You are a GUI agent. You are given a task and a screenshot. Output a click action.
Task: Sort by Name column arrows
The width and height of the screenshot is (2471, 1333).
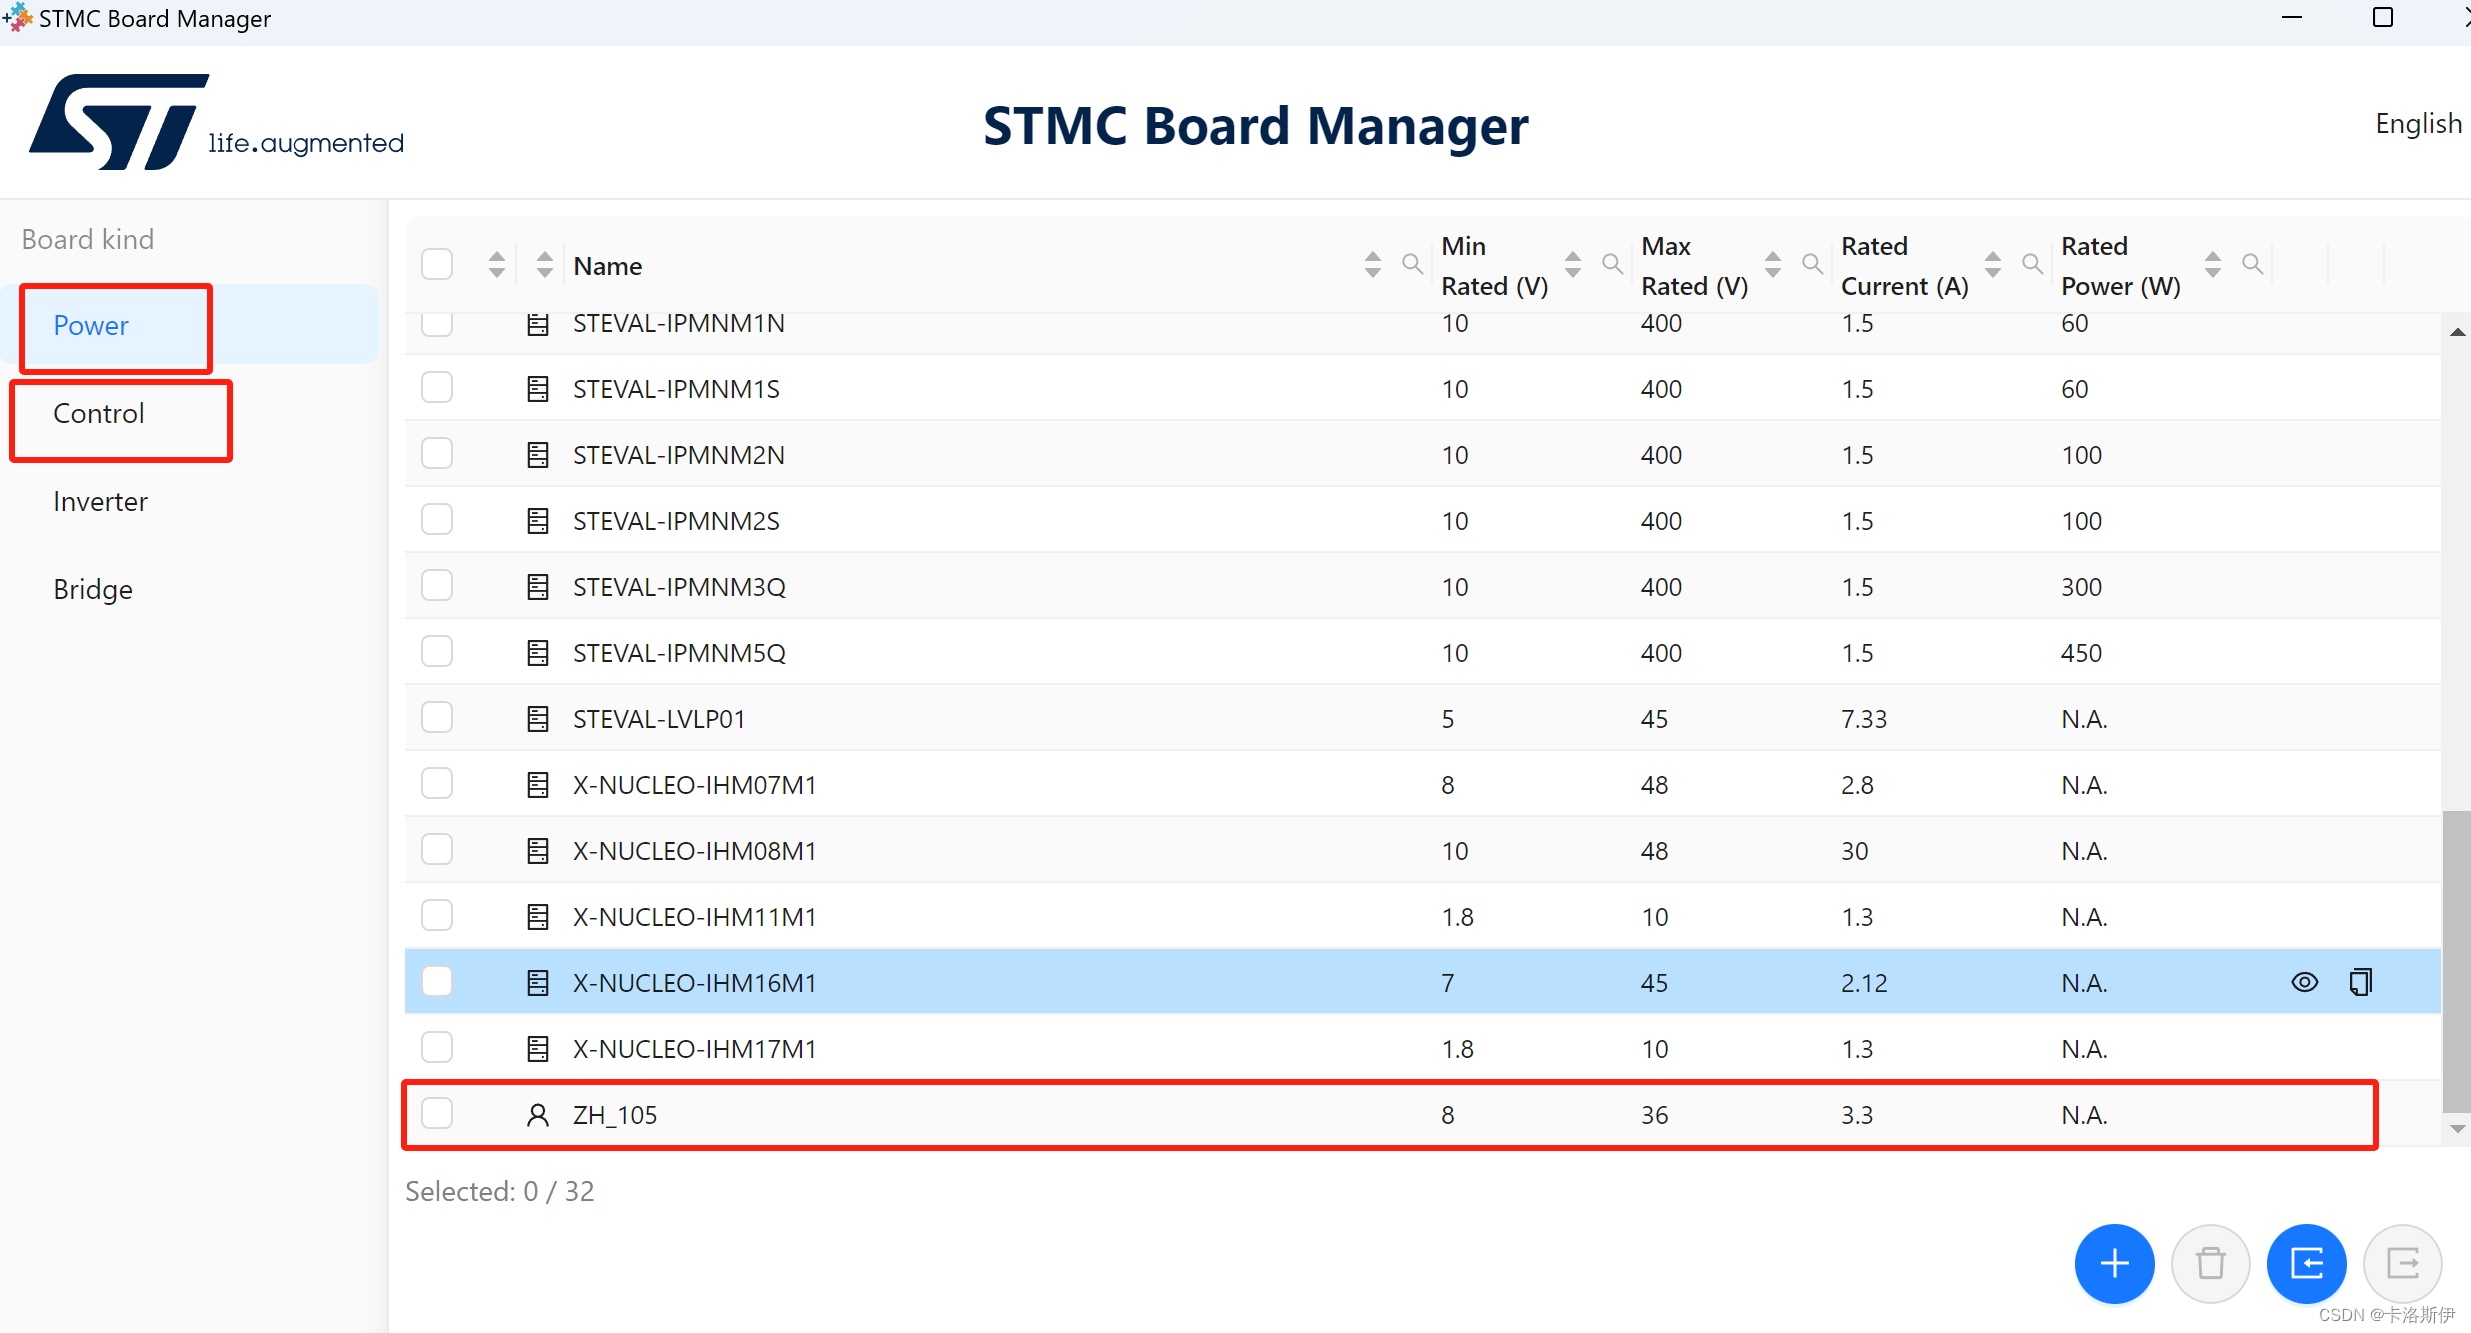point(1372,264)
